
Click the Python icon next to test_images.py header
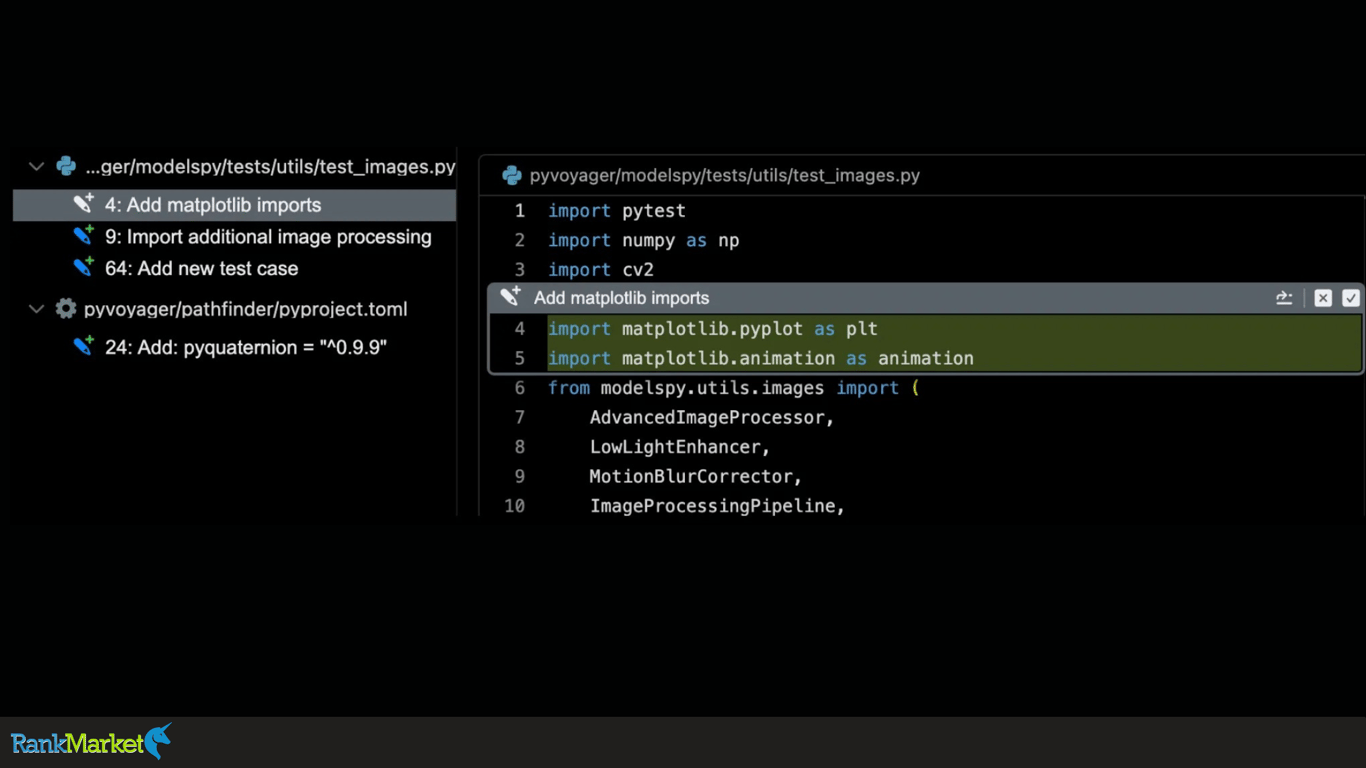512,175
